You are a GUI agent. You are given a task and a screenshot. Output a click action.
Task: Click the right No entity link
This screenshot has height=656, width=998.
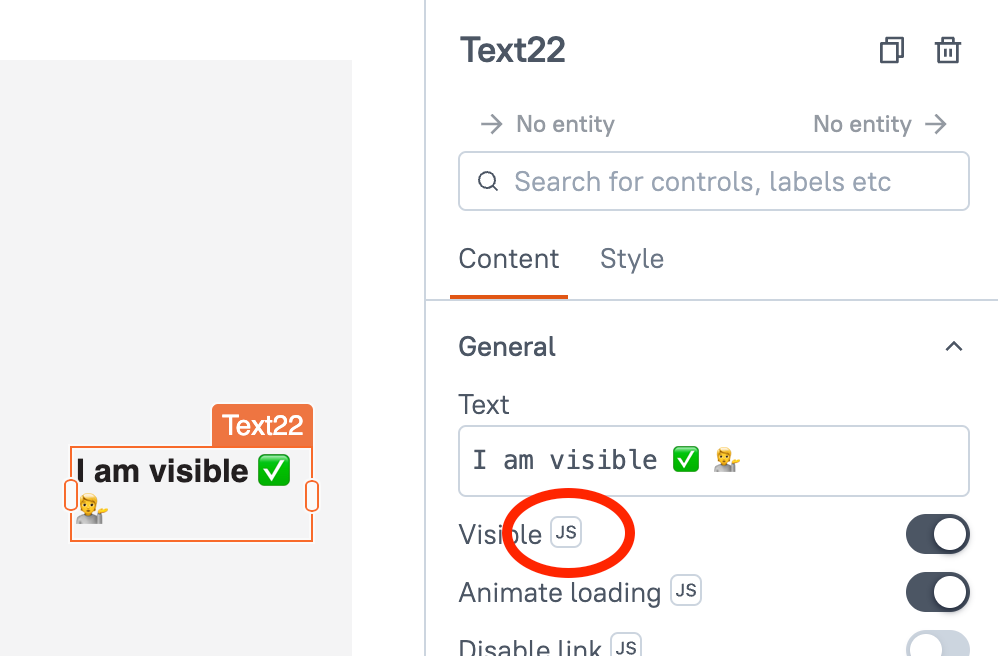(x=861, y=124)
